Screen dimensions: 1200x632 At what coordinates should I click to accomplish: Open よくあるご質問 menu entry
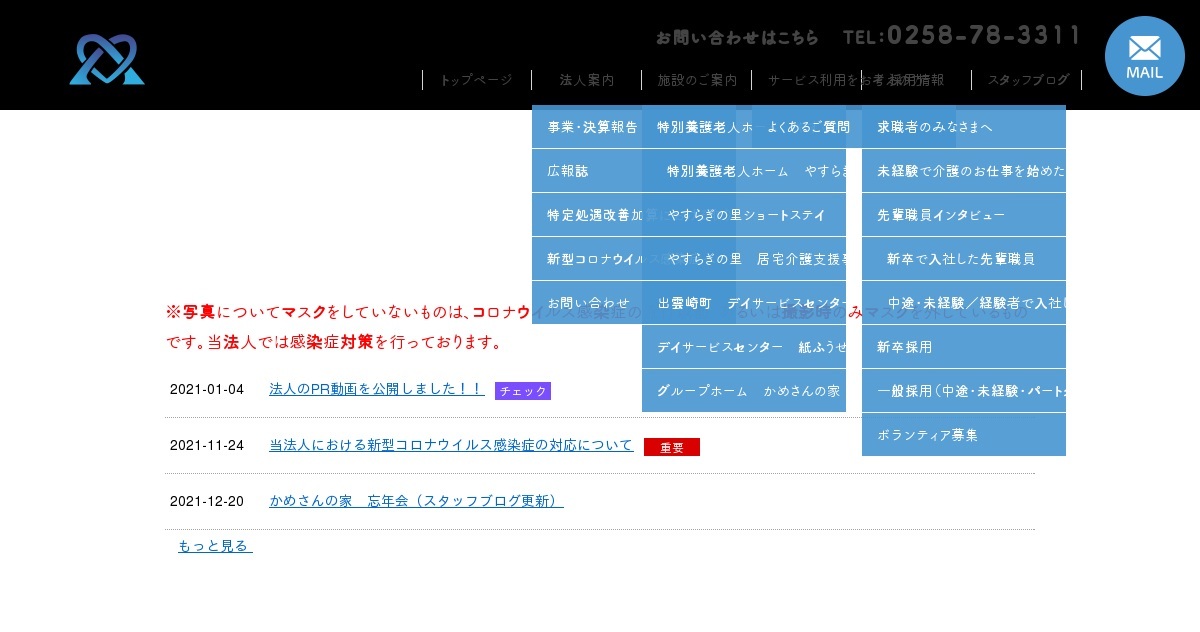(x=807, y=127)
